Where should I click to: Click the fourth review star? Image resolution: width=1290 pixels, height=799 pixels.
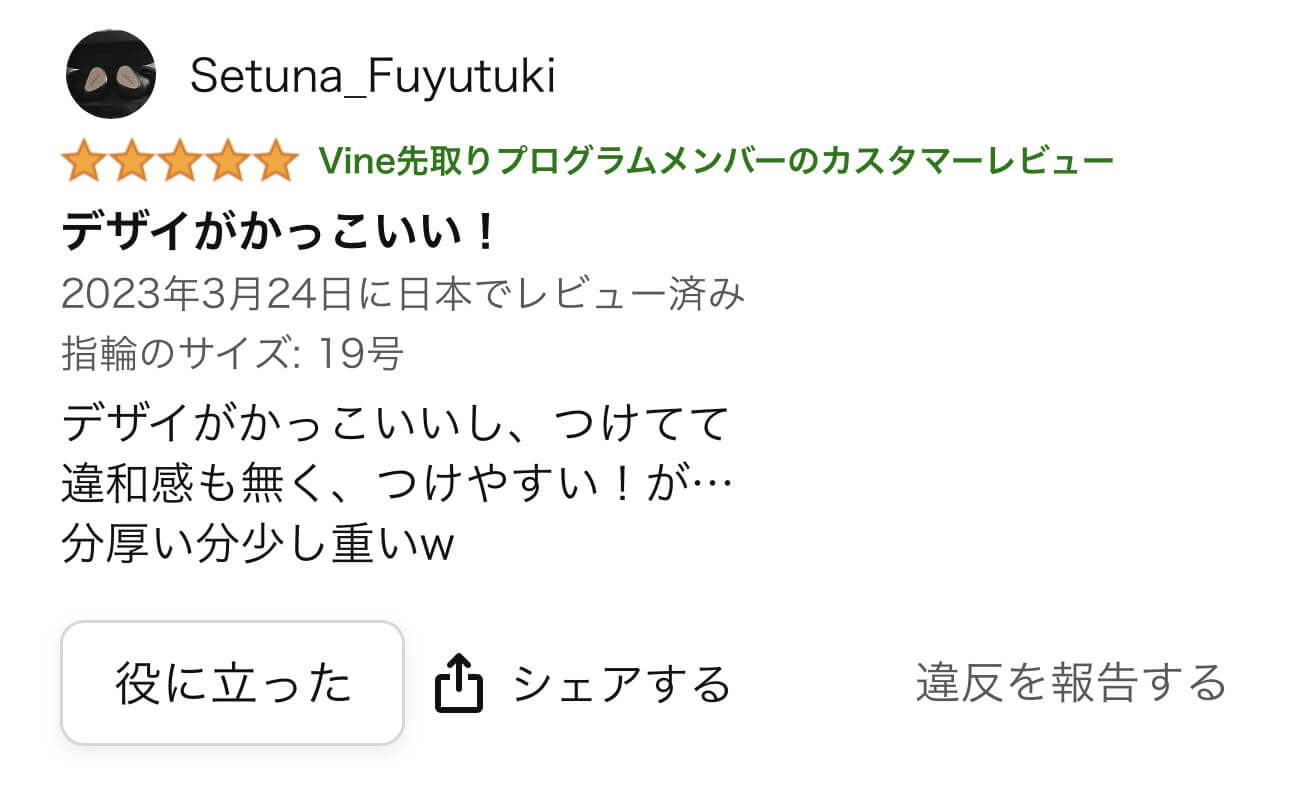point(228,161)
